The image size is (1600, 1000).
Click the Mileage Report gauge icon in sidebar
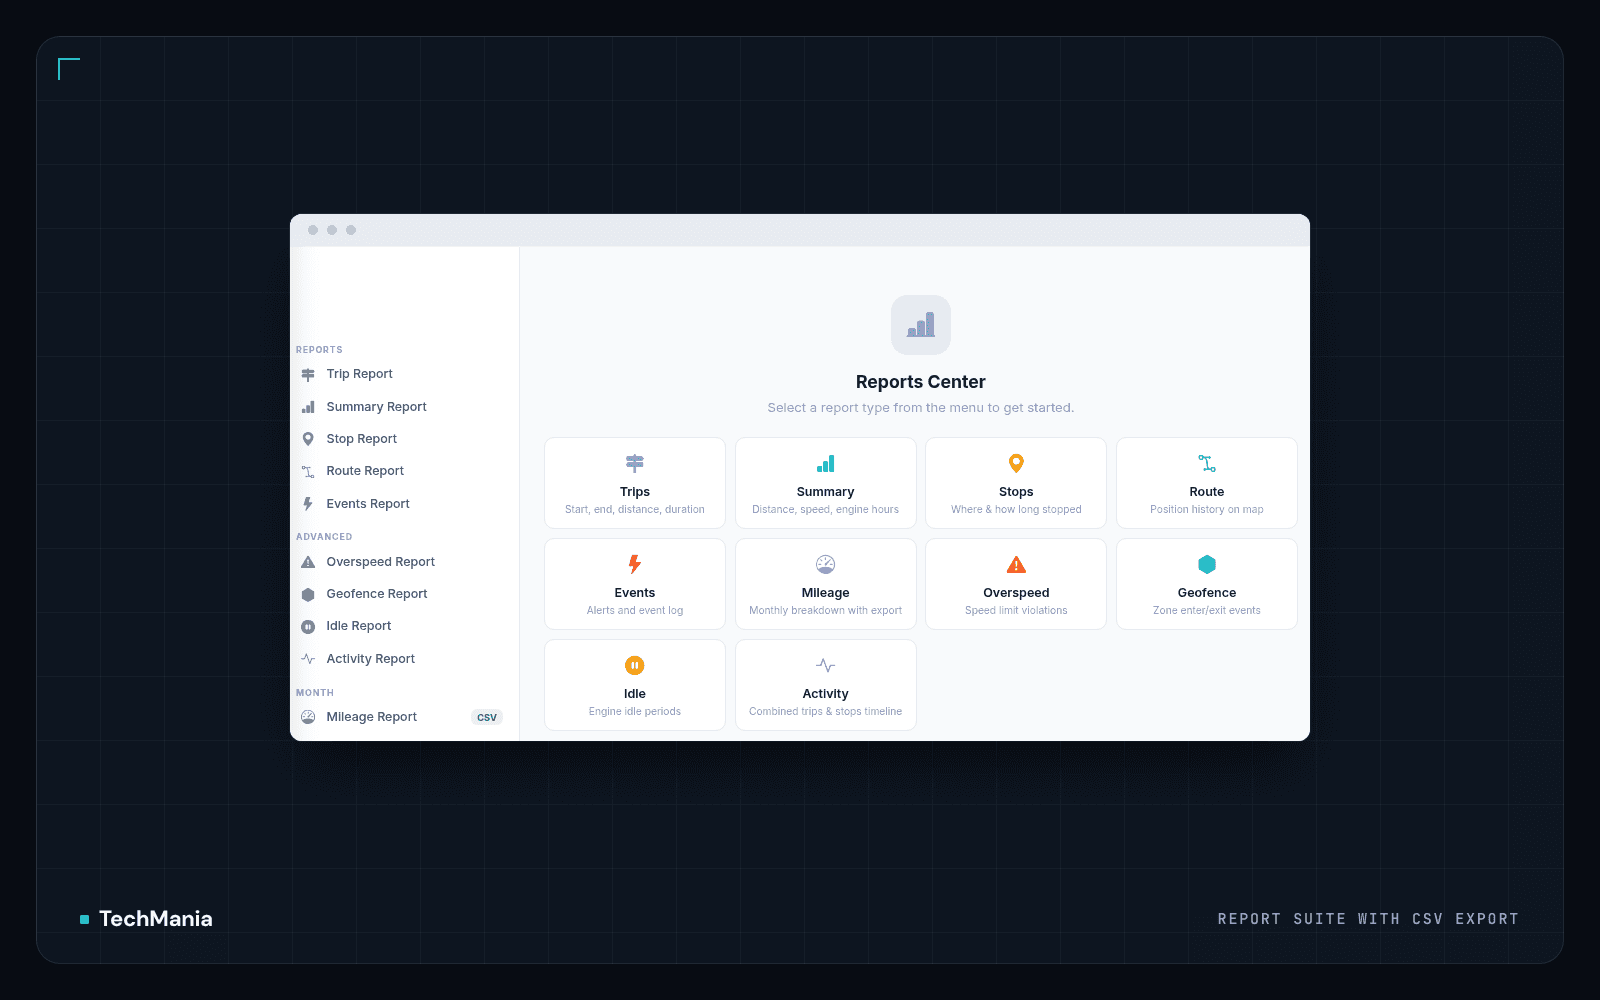point(308,717)
